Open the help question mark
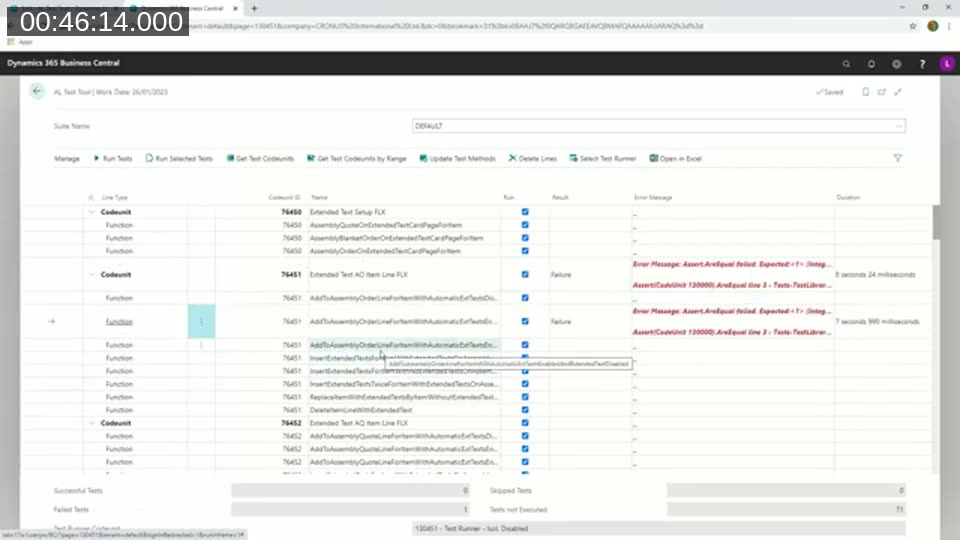Screen dimensions: 960x540 (x=922, y=64)
